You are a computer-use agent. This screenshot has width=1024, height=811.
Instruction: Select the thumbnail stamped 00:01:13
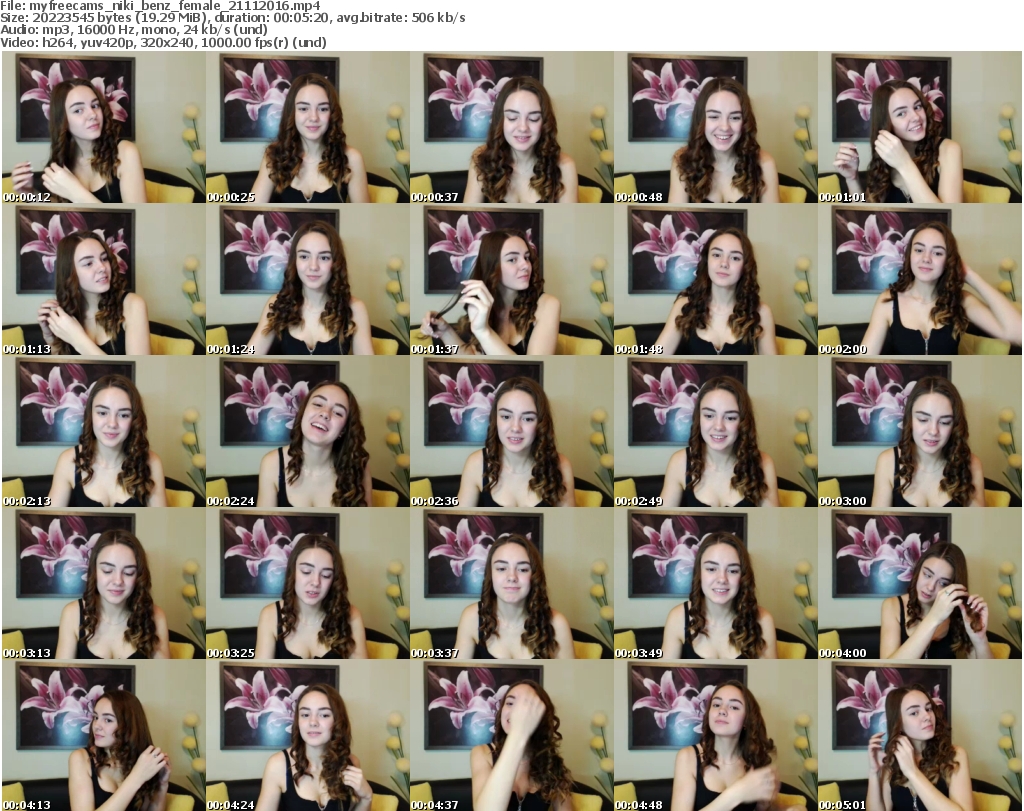click(x=104, y=279)
